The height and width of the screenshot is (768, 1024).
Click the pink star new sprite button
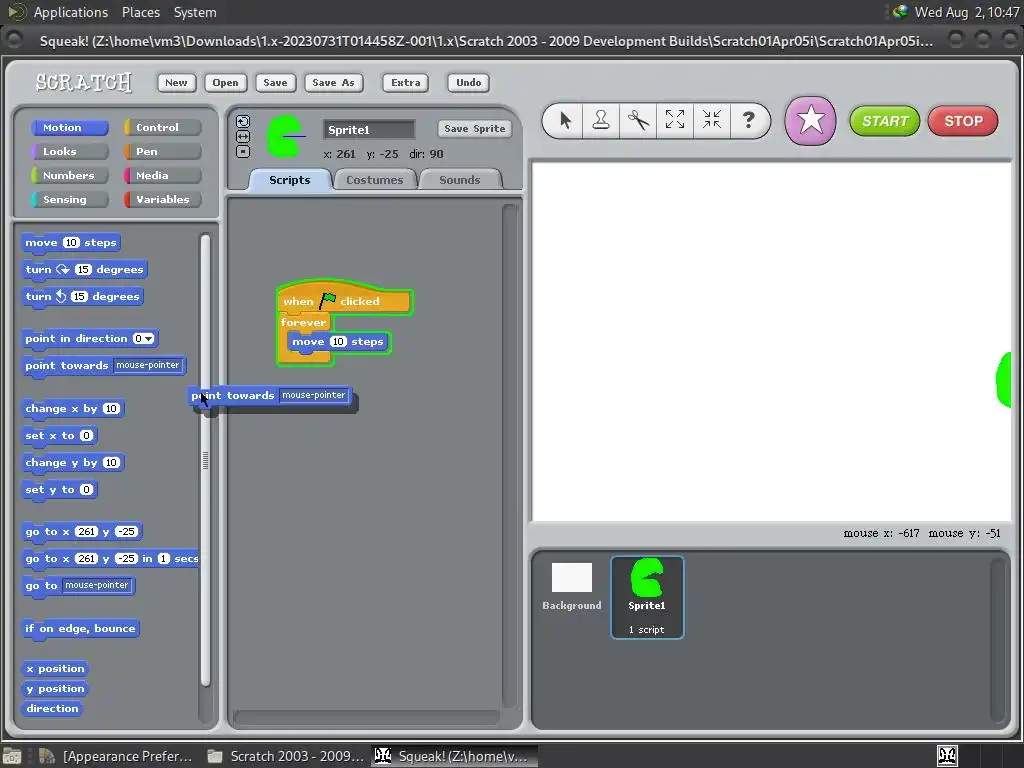coord(810,121)
